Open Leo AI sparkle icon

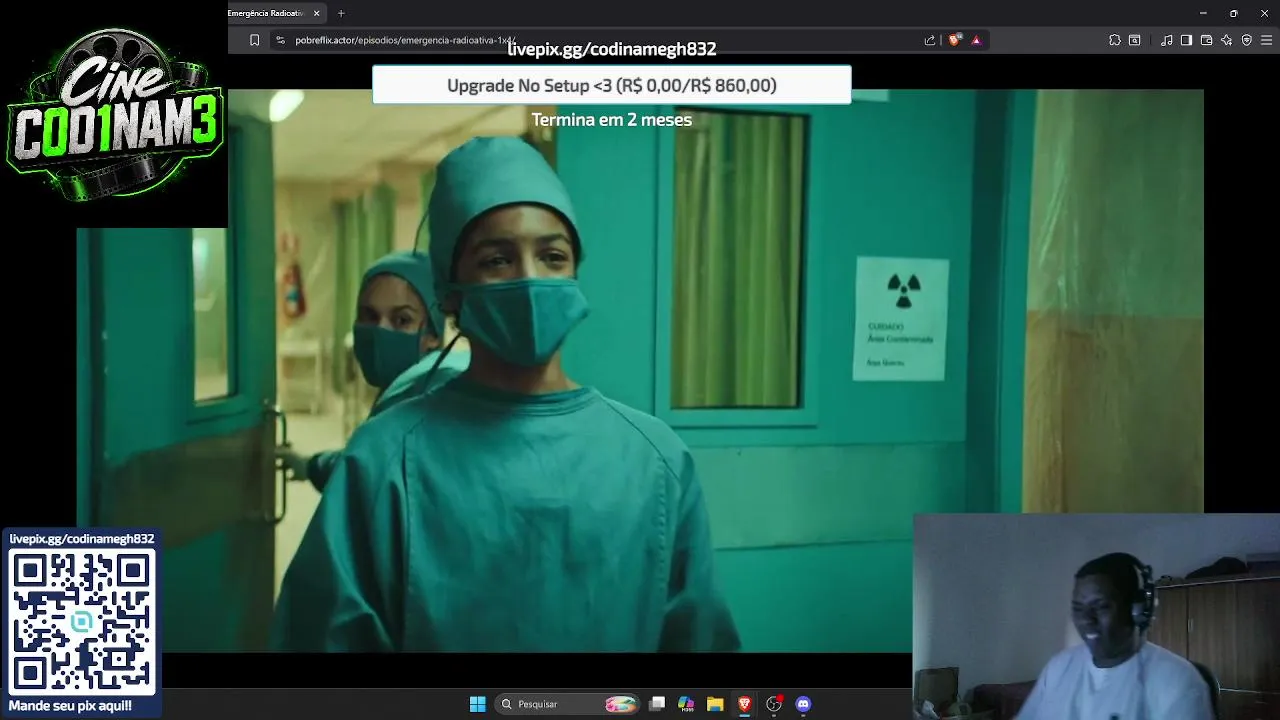coord(1226,40)
